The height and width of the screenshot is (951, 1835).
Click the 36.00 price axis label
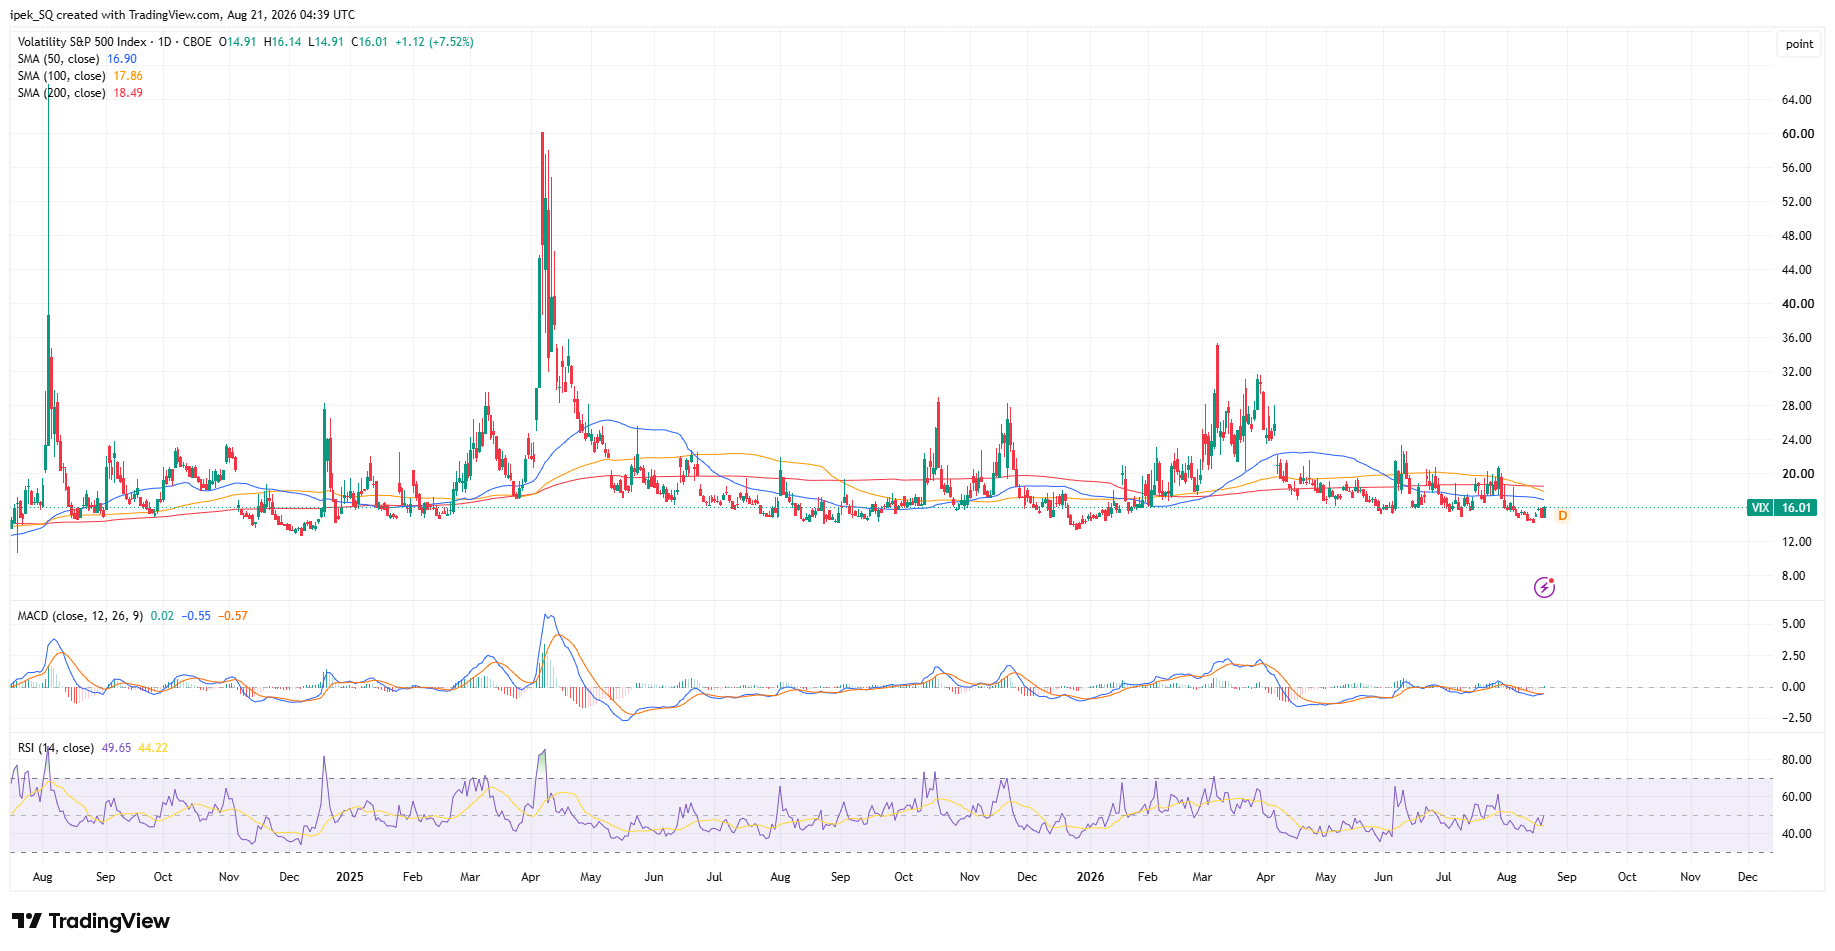[1797, 338]
